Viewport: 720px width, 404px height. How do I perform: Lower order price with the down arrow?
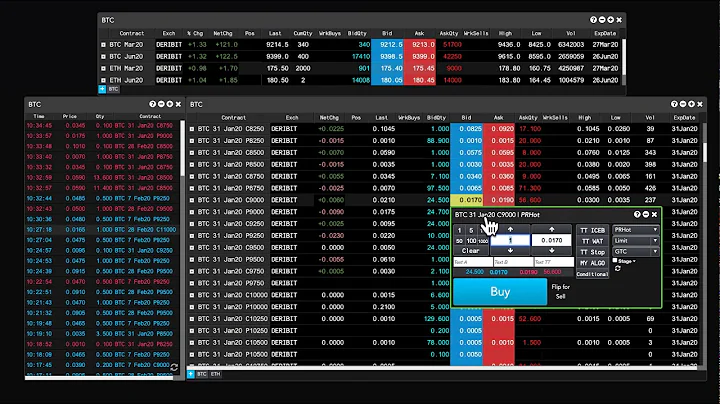[551, 251]
